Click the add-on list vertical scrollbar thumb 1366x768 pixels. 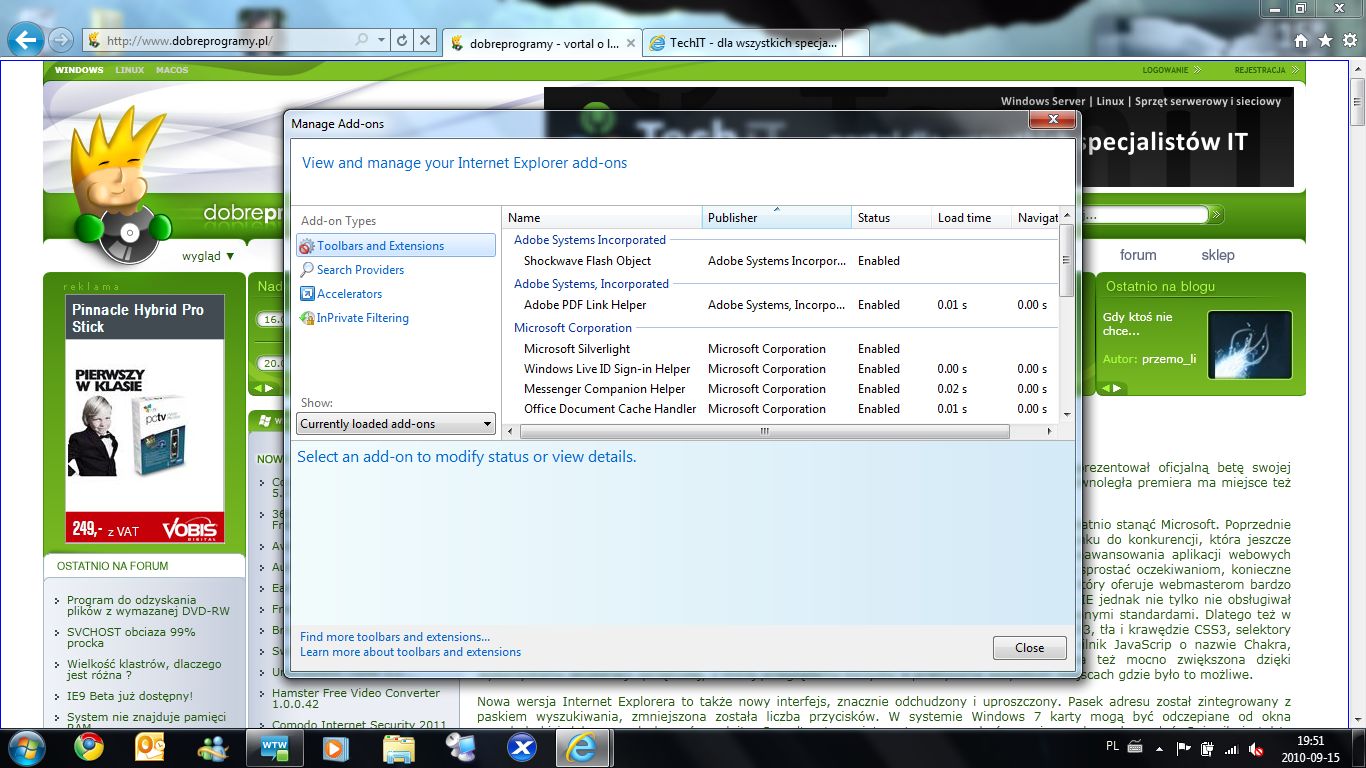[1067, 260]
